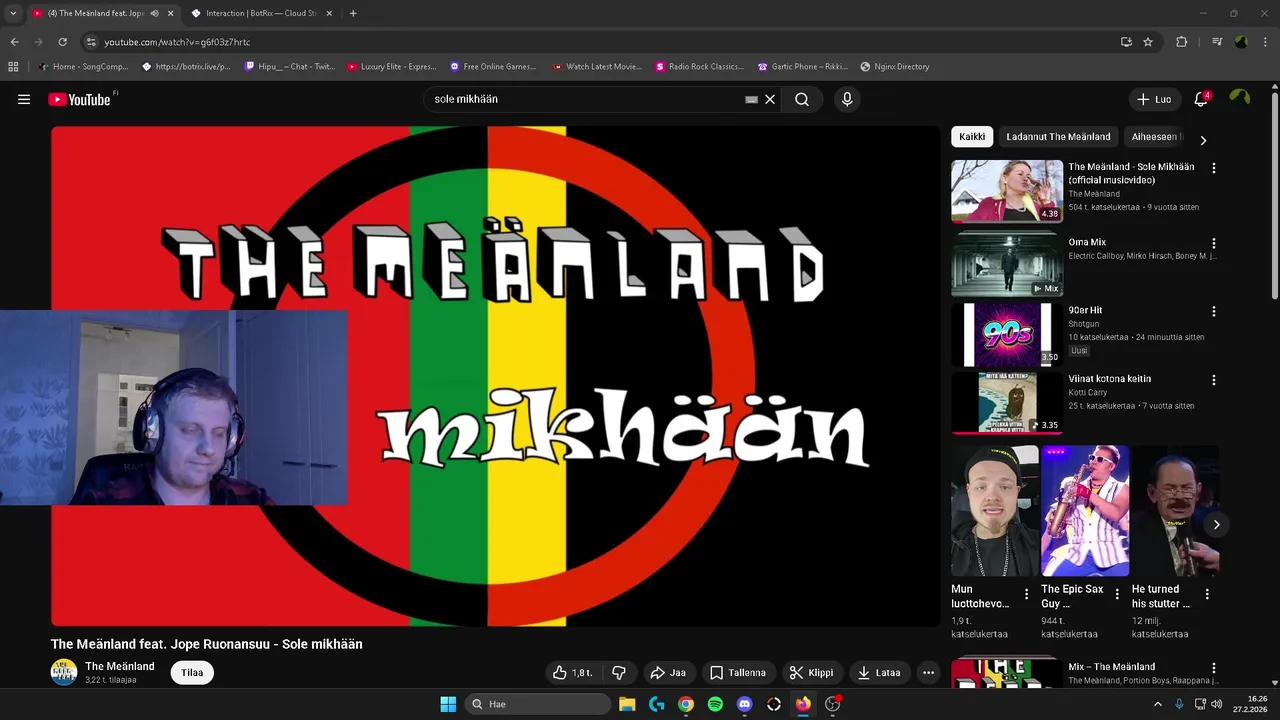Mute the playing tab via its speaker icon
The image size is (1280, 720).
click(x=154, y=13)
